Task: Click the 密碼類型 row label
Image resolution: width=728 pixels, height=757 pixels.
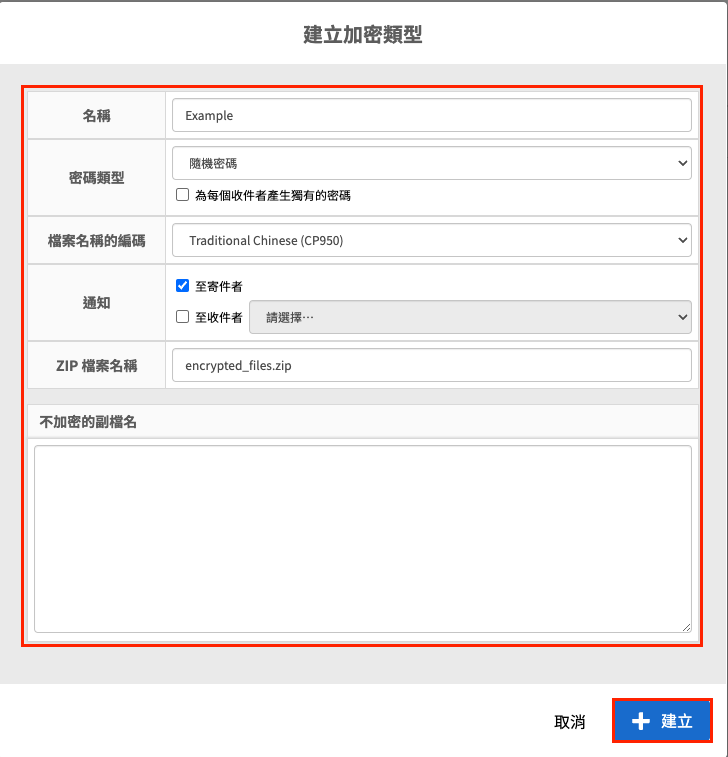Action: click(97, 177)
